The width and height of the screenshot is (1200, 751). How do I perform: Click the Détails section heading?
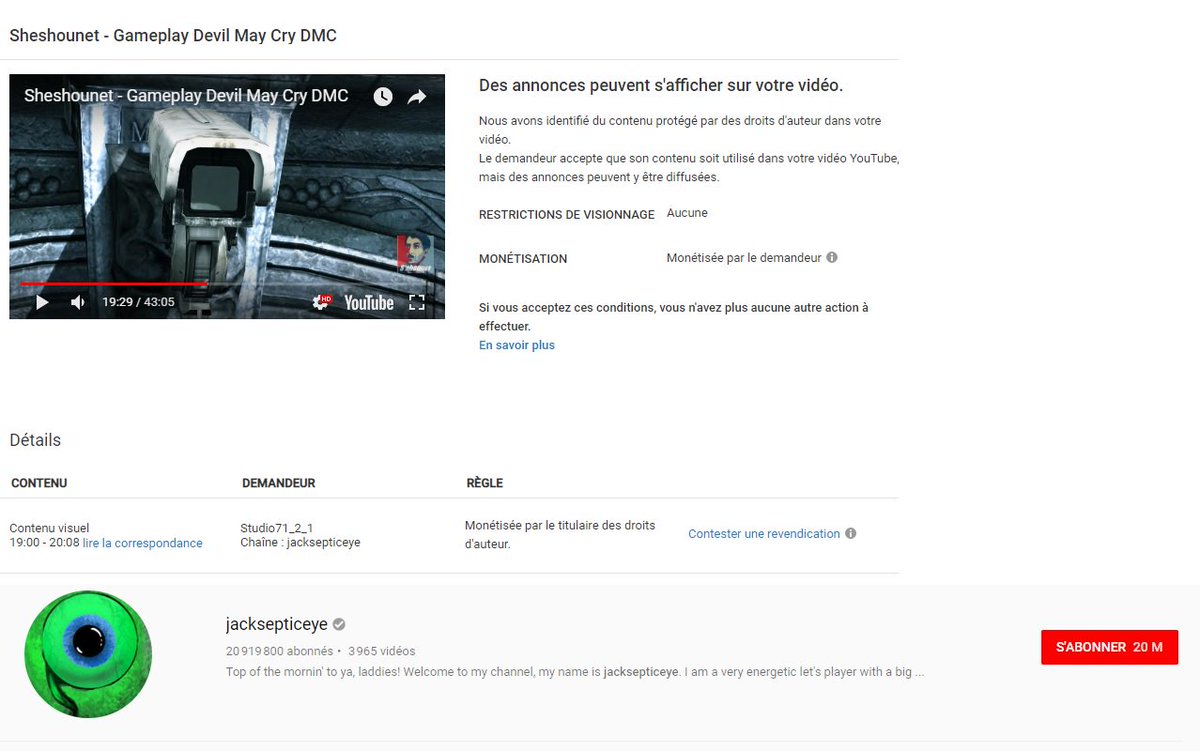click(35, 440)
